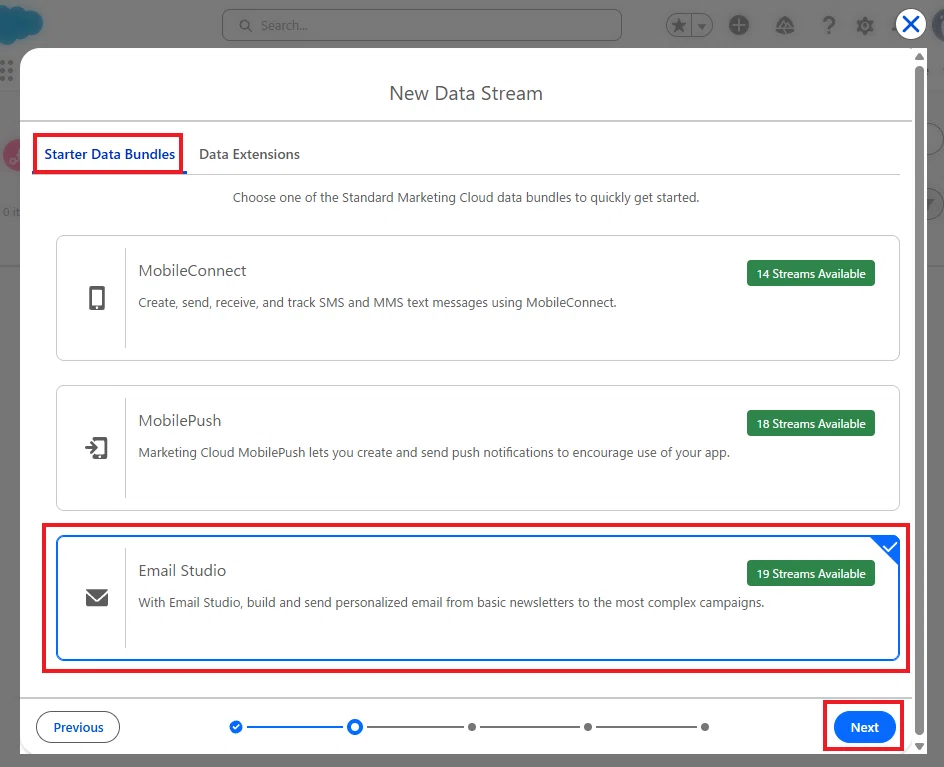Click the dialog scrollbar up arrow
944x767 pixels.
[x=919, y=57]
